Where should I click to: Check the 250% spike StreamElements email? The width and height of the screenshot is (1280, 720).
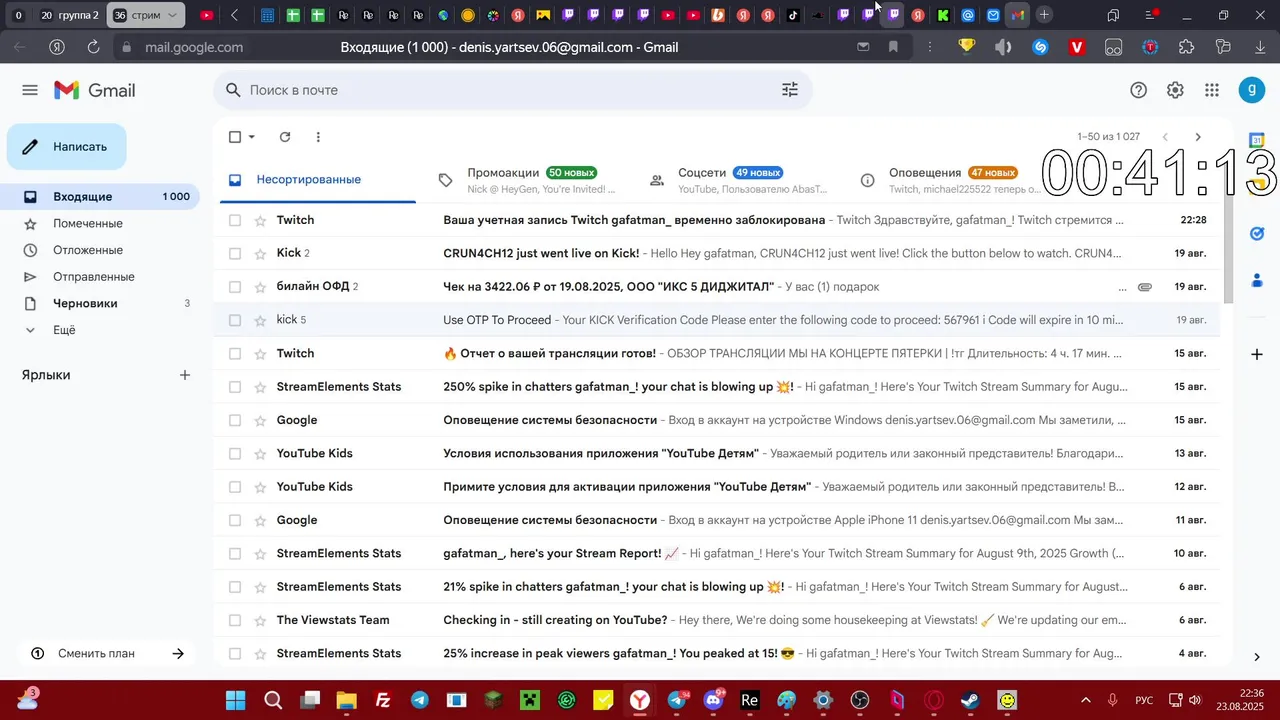point(235,387)
